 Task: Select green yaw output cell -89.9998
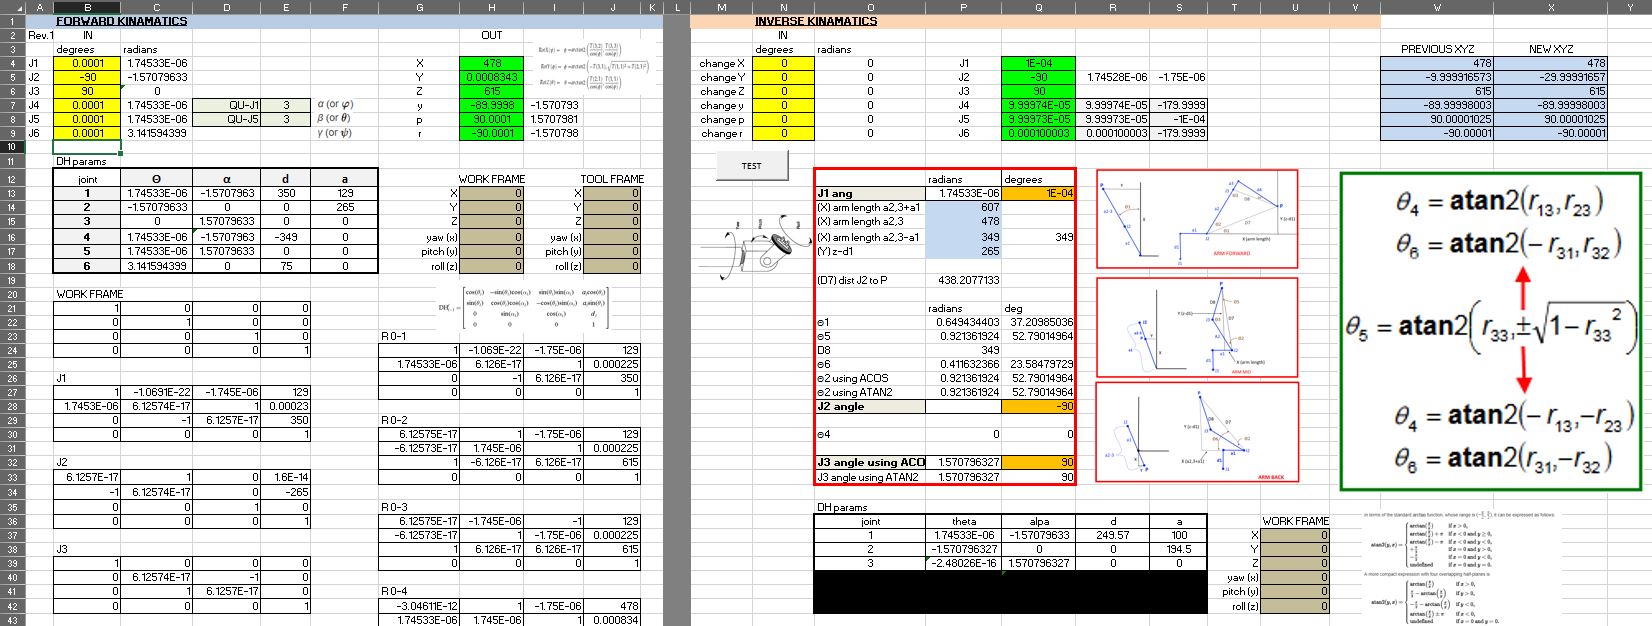(489, 105)
